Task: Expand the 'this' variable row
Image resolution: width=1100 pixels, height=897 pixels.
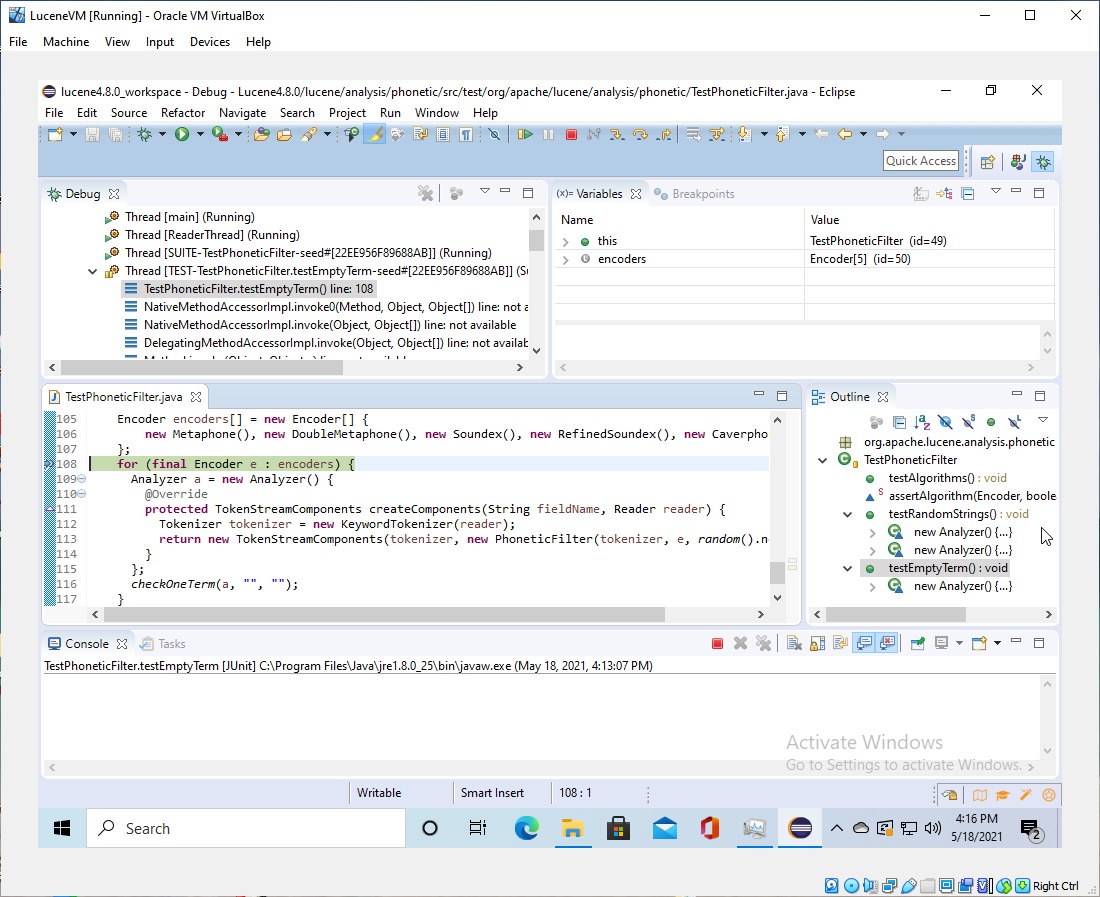Action: 566,241
